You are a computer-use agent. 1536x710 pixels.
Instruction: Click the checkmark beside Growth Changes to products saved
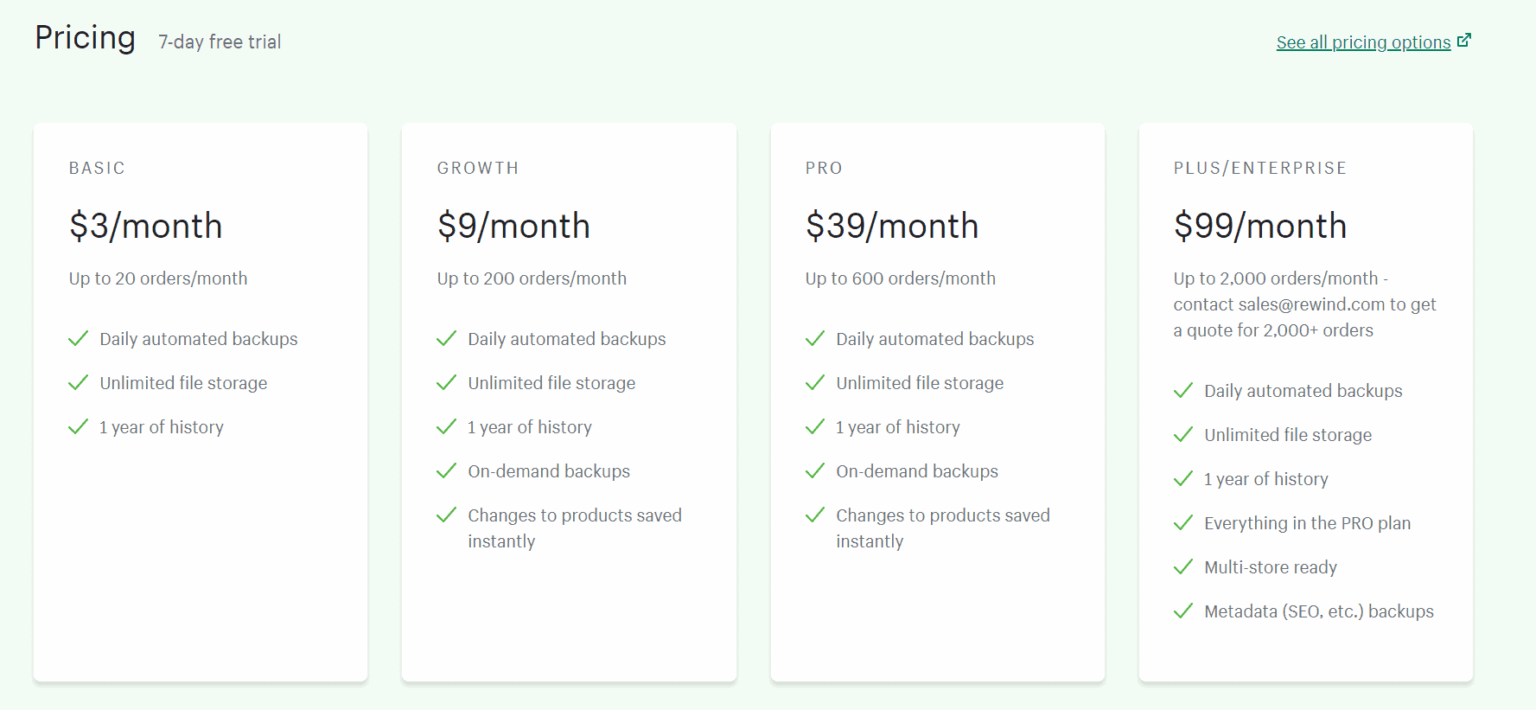coord(446,515)
